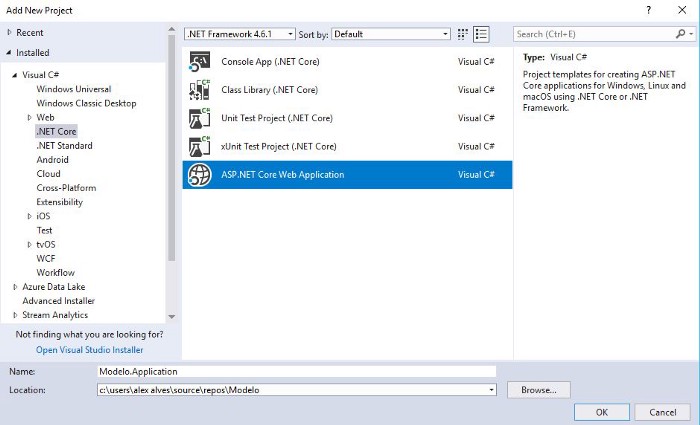
Task: Click the Cancel button
Action: [x=663, y=412]
